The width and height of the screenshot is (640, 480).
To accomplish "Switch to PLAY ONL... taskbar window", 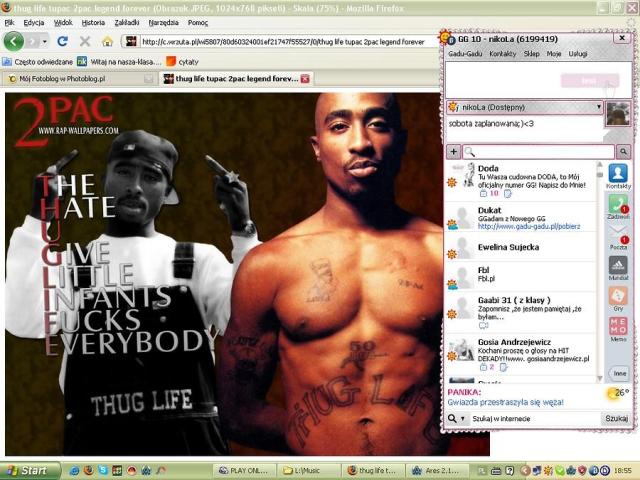I will (244, 471).
